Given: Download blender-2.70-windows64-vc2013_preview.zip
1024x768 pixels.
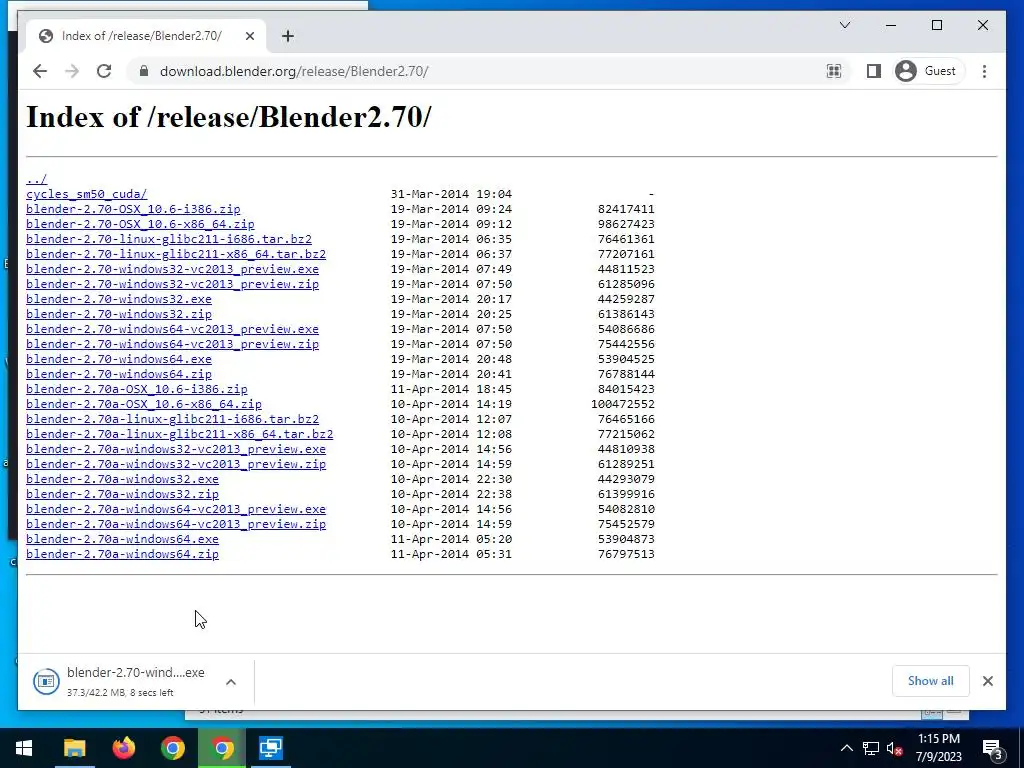Looking at the screenshot, I should [x=172, y=344].
